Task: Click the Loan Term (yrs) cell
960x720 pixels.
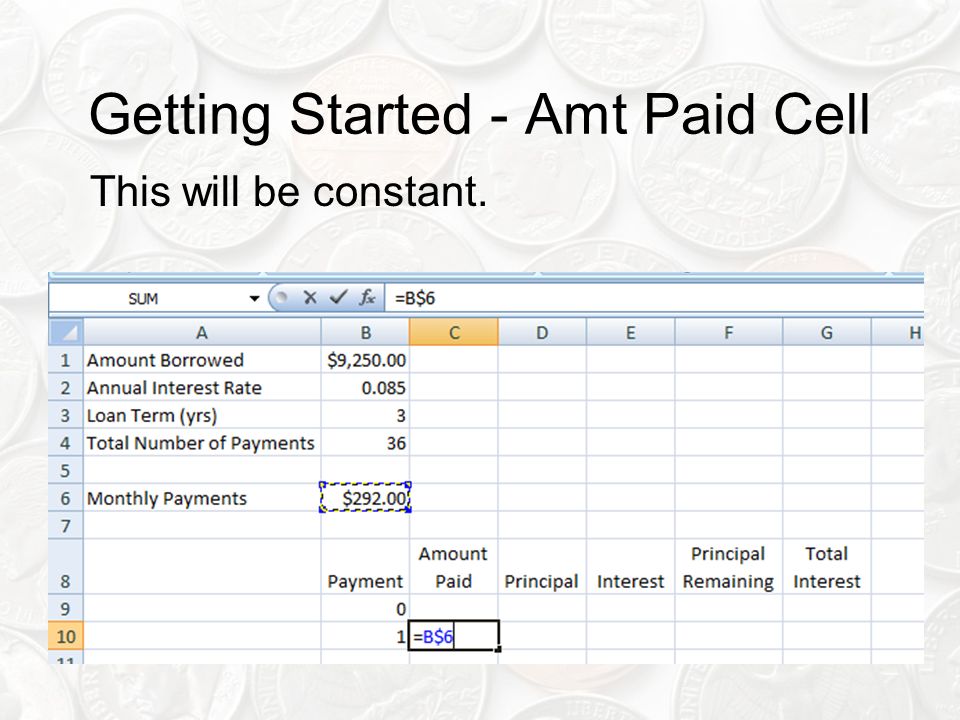Action: 202,415
